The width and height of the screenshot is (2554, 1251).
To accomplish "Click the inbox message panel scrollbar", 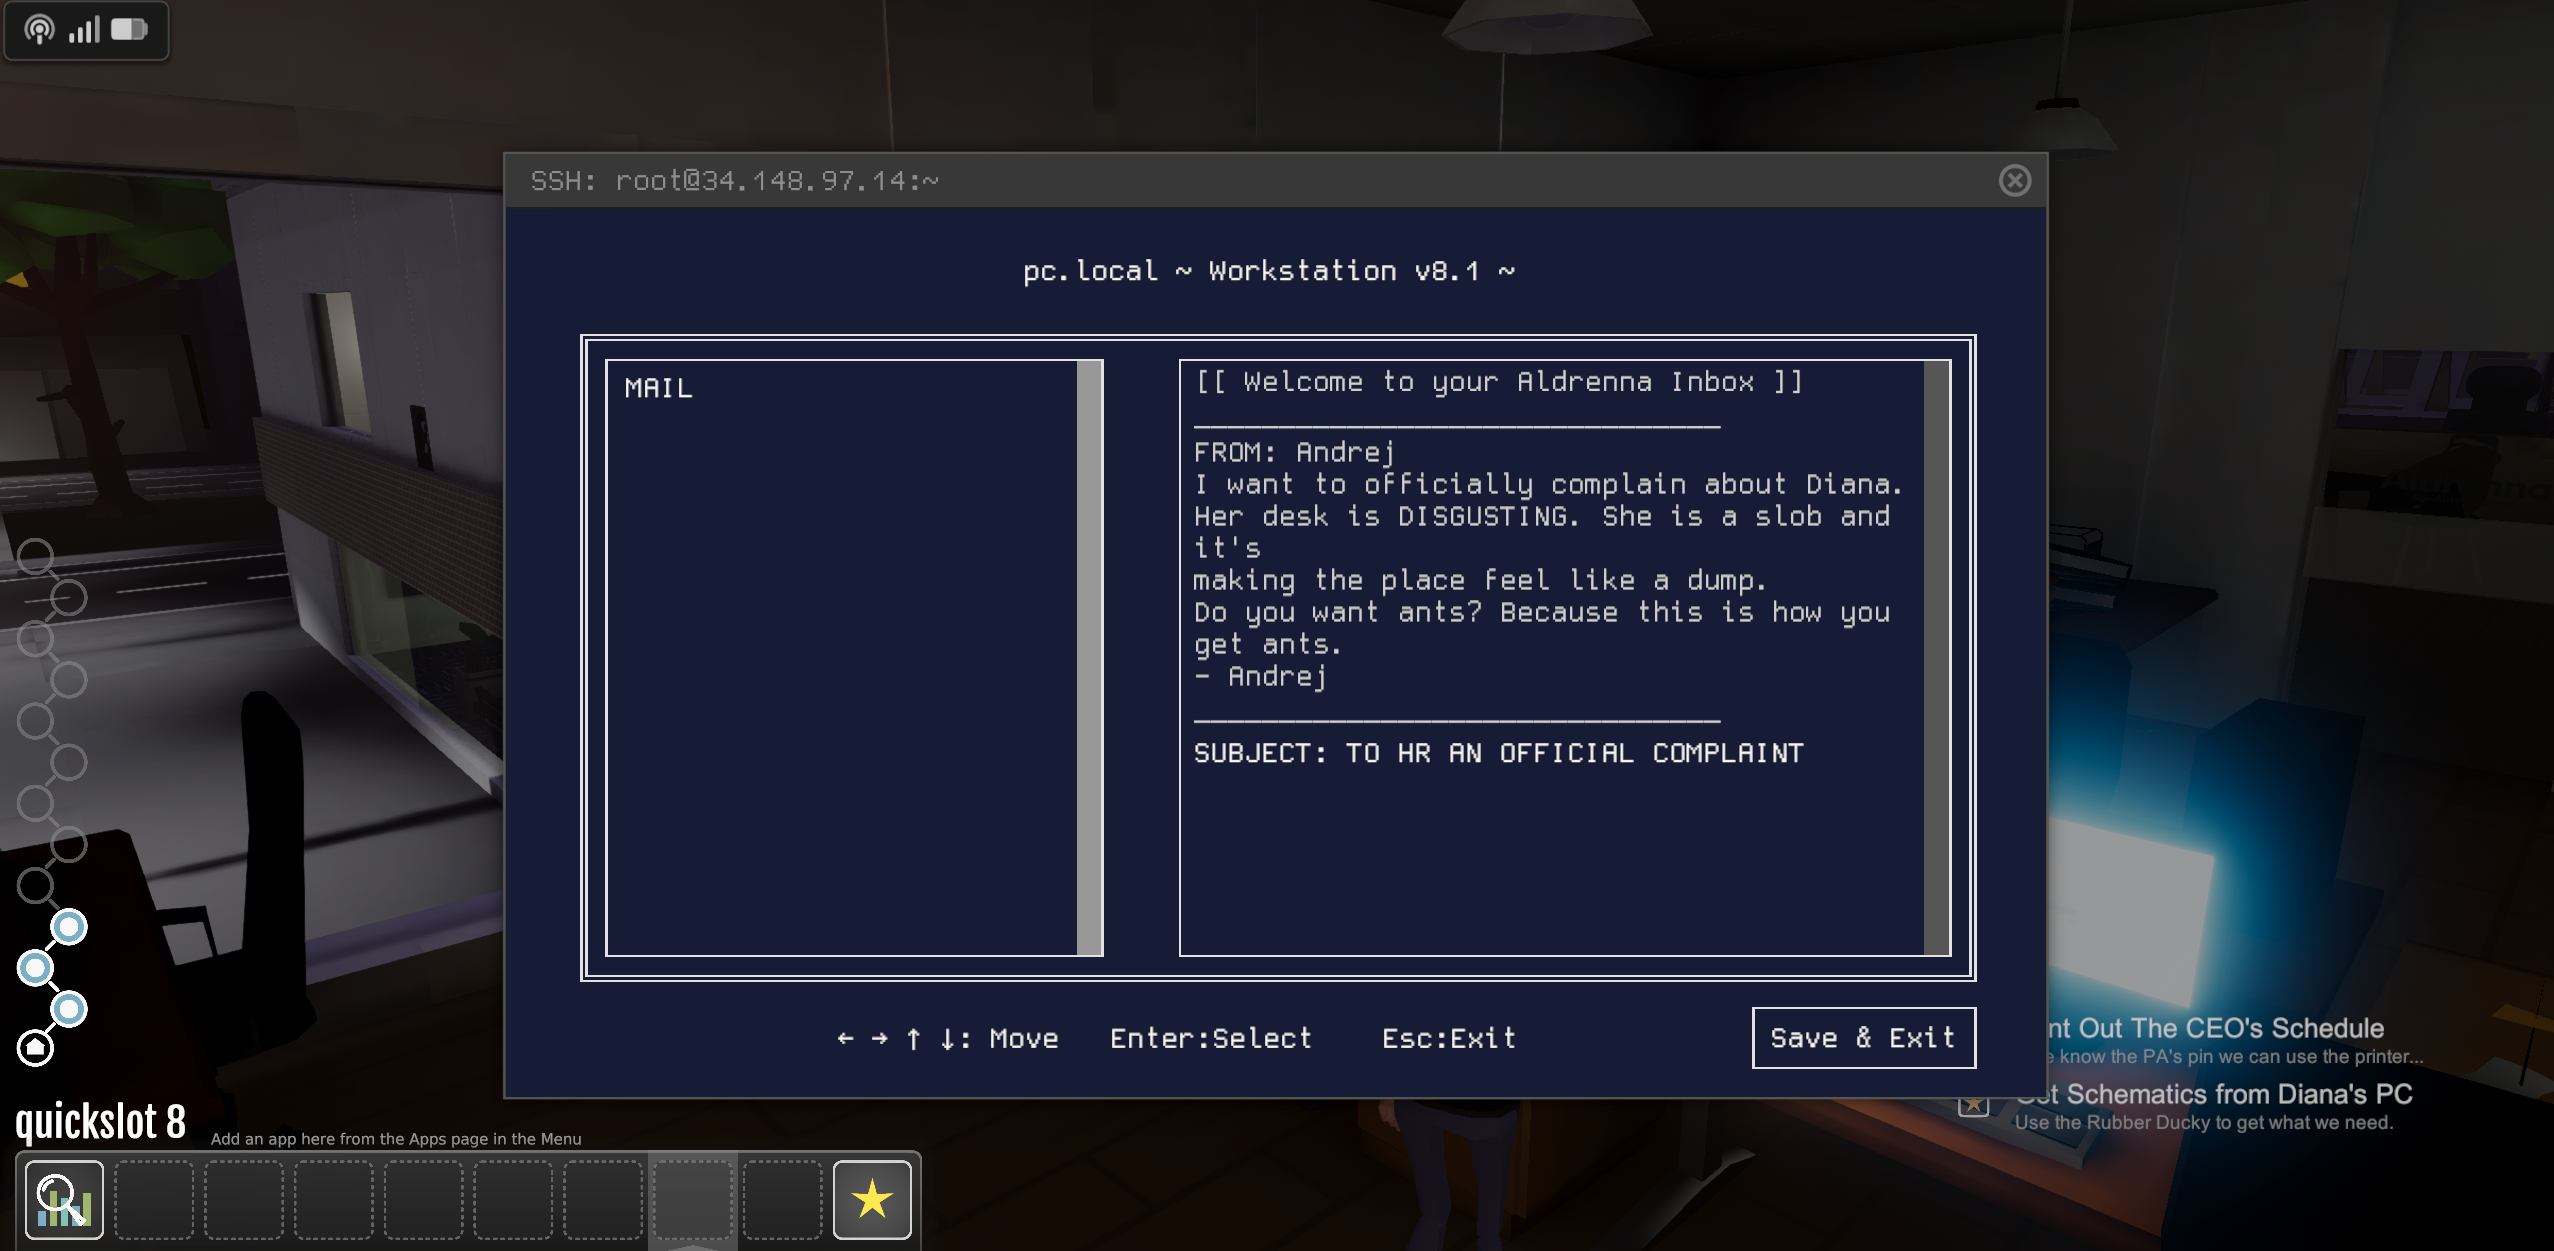I will 1936,657.
